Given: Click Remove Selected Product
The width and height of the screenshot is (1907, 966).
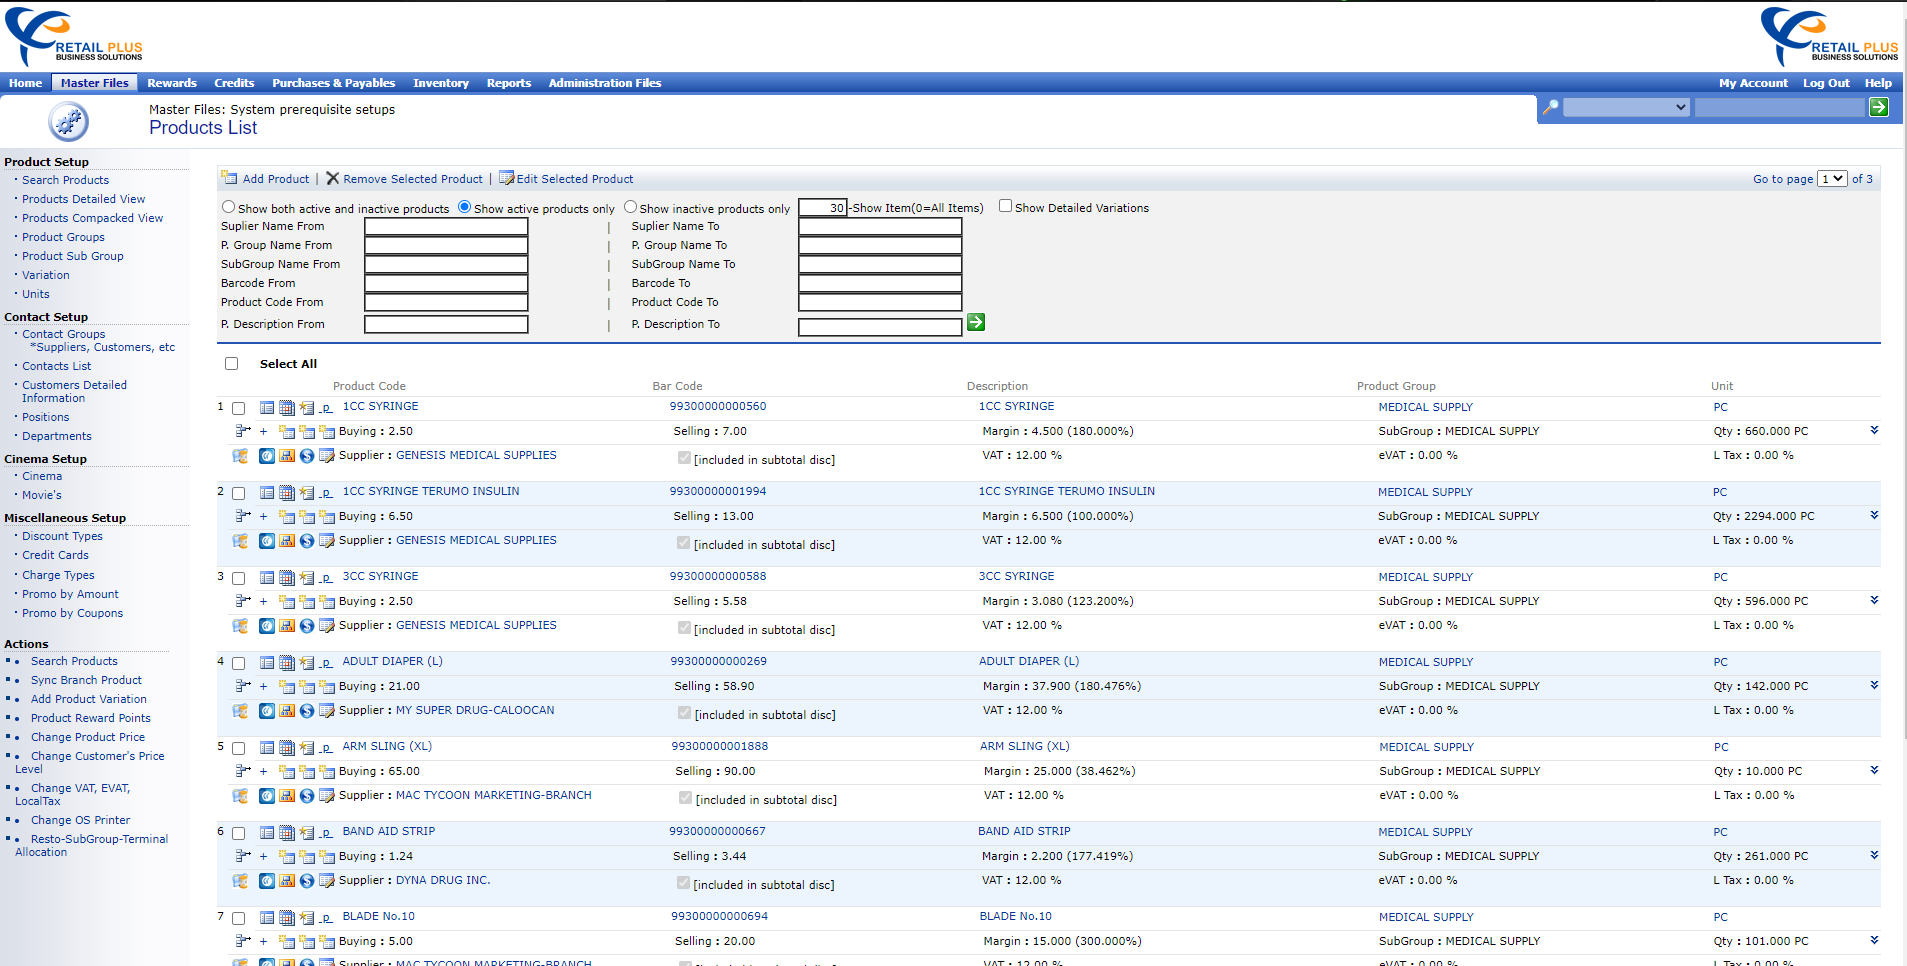Looking at the screenshot, I should point(411,178).
